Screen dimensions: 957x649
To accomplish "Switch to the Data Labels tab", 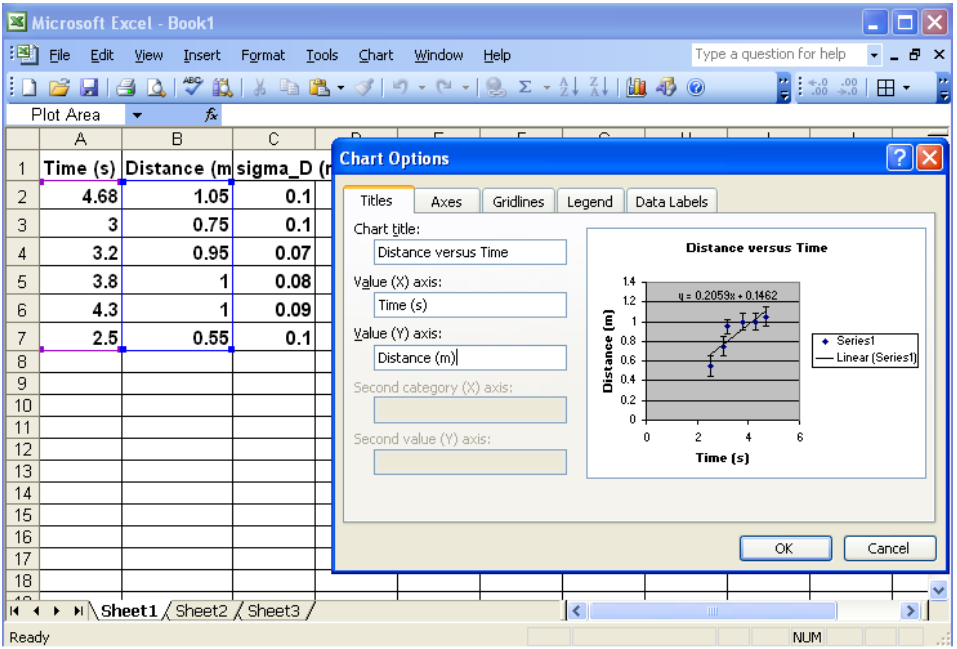I will pyautogui.click(x=671, y=200).
